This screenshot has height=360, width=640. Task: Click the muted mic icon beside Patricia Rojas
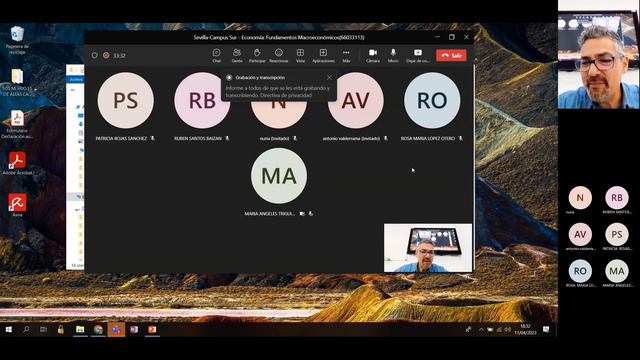pos(153,138)
